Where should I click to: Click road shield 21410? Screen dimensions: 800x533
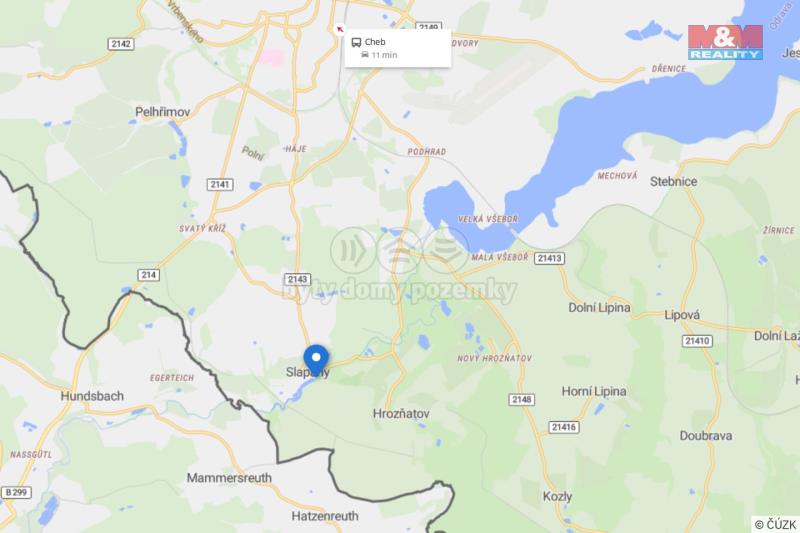(697, 341)
